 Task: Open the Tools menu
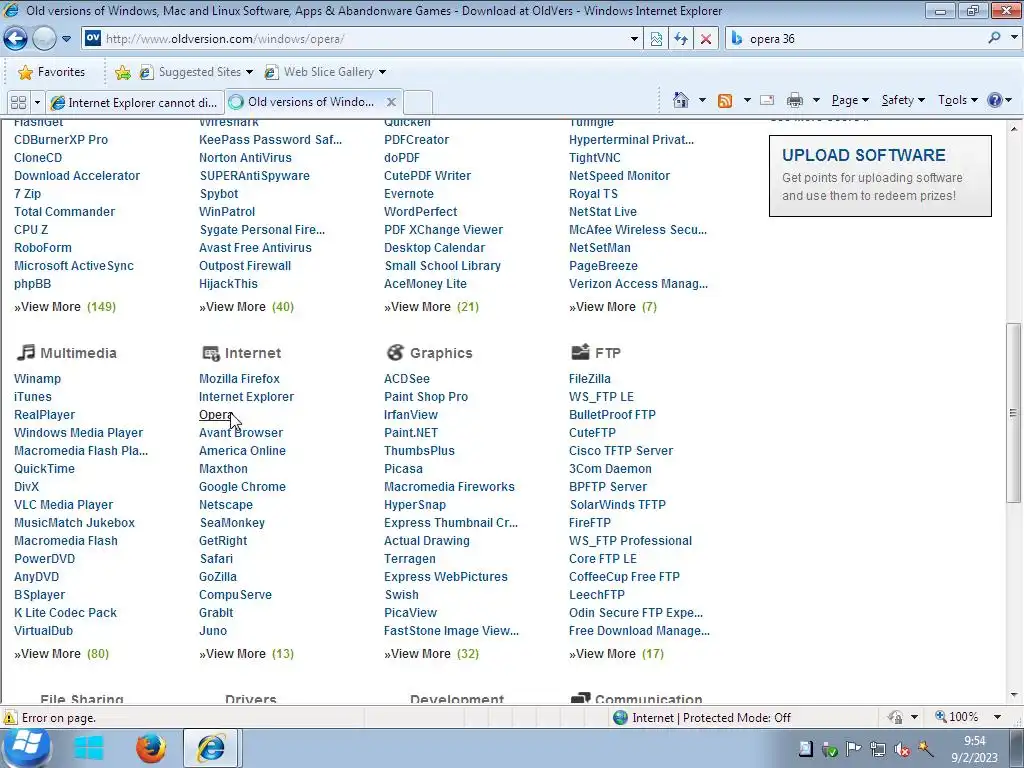[x=957, y=100]
